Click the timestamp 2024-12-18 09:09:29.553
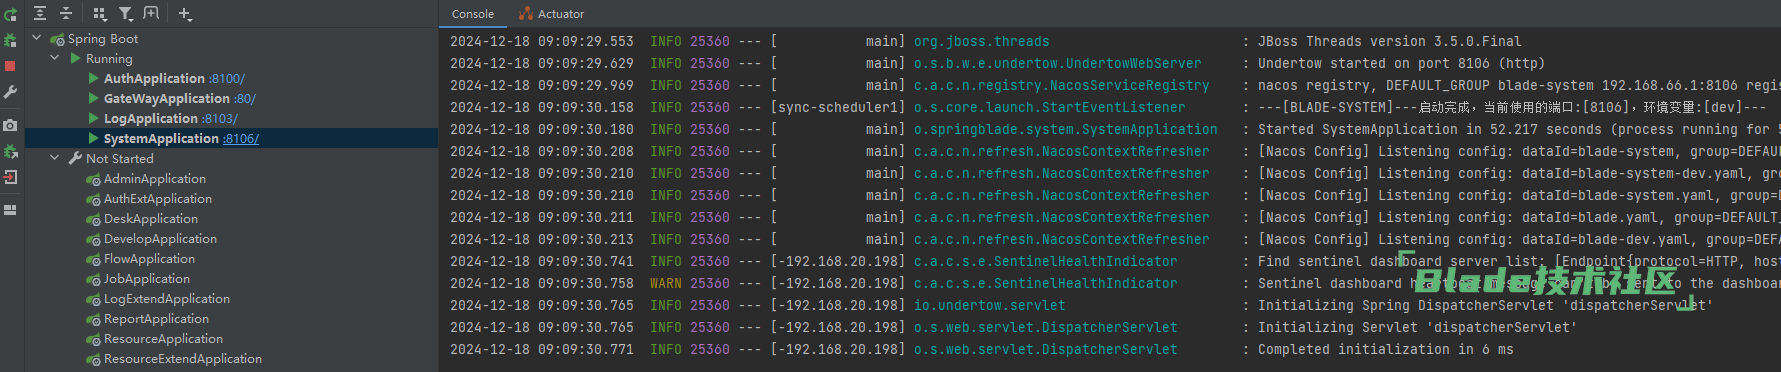1781x372 pixels. point(542,41)
